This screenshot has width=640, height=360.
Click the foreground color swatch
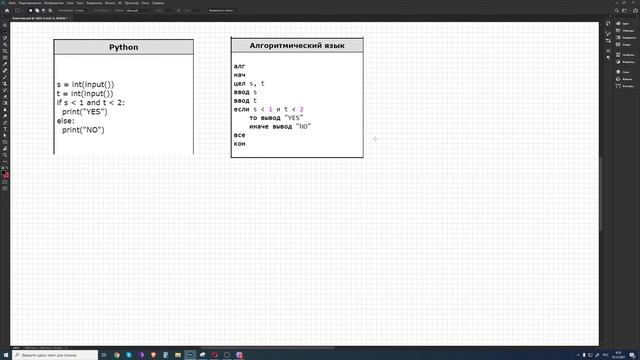click(x=4, y=173)
